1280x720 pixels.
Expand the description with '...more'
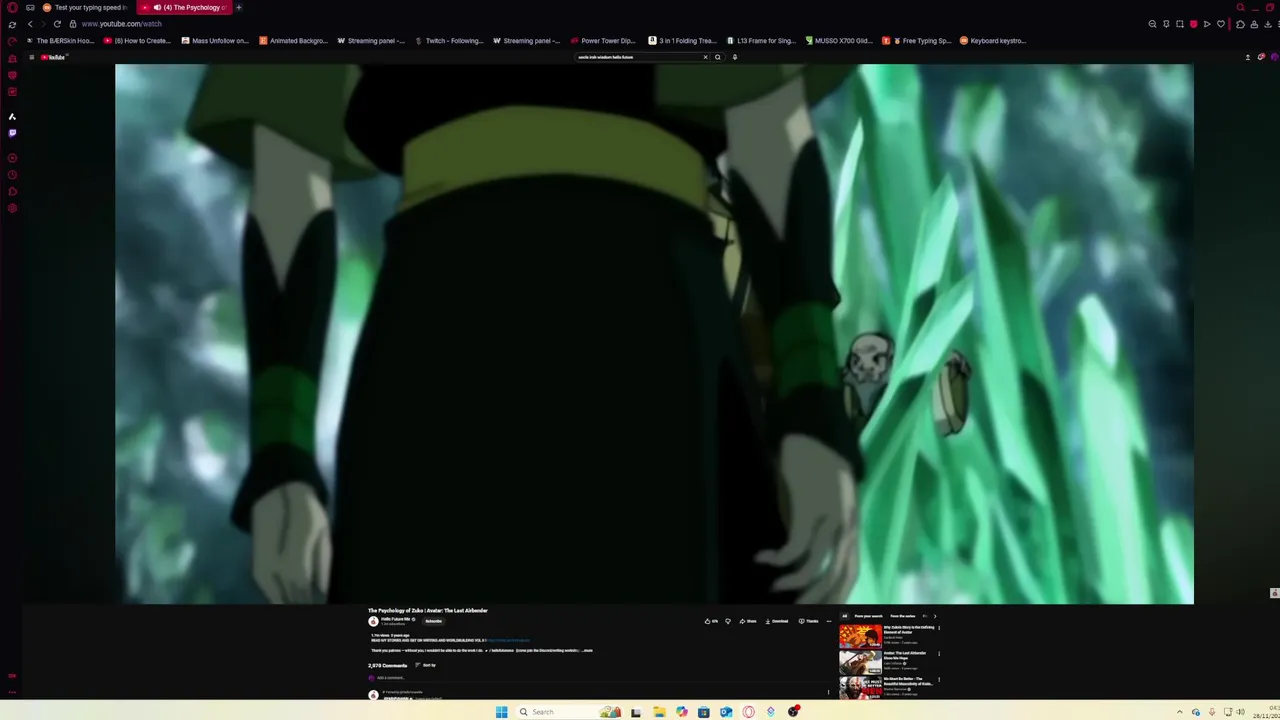click(x=588, y=651)
